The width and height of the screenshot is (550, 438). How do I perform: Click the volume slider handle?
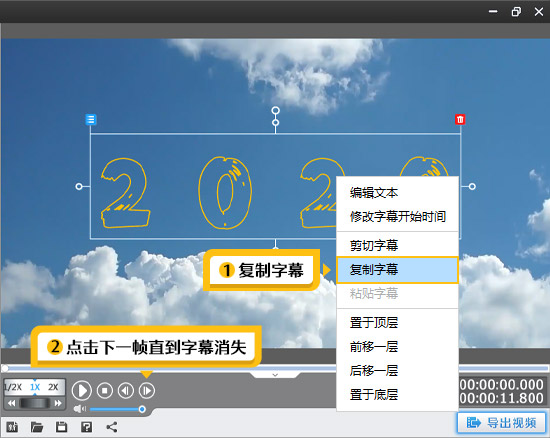tap(142, 409)
